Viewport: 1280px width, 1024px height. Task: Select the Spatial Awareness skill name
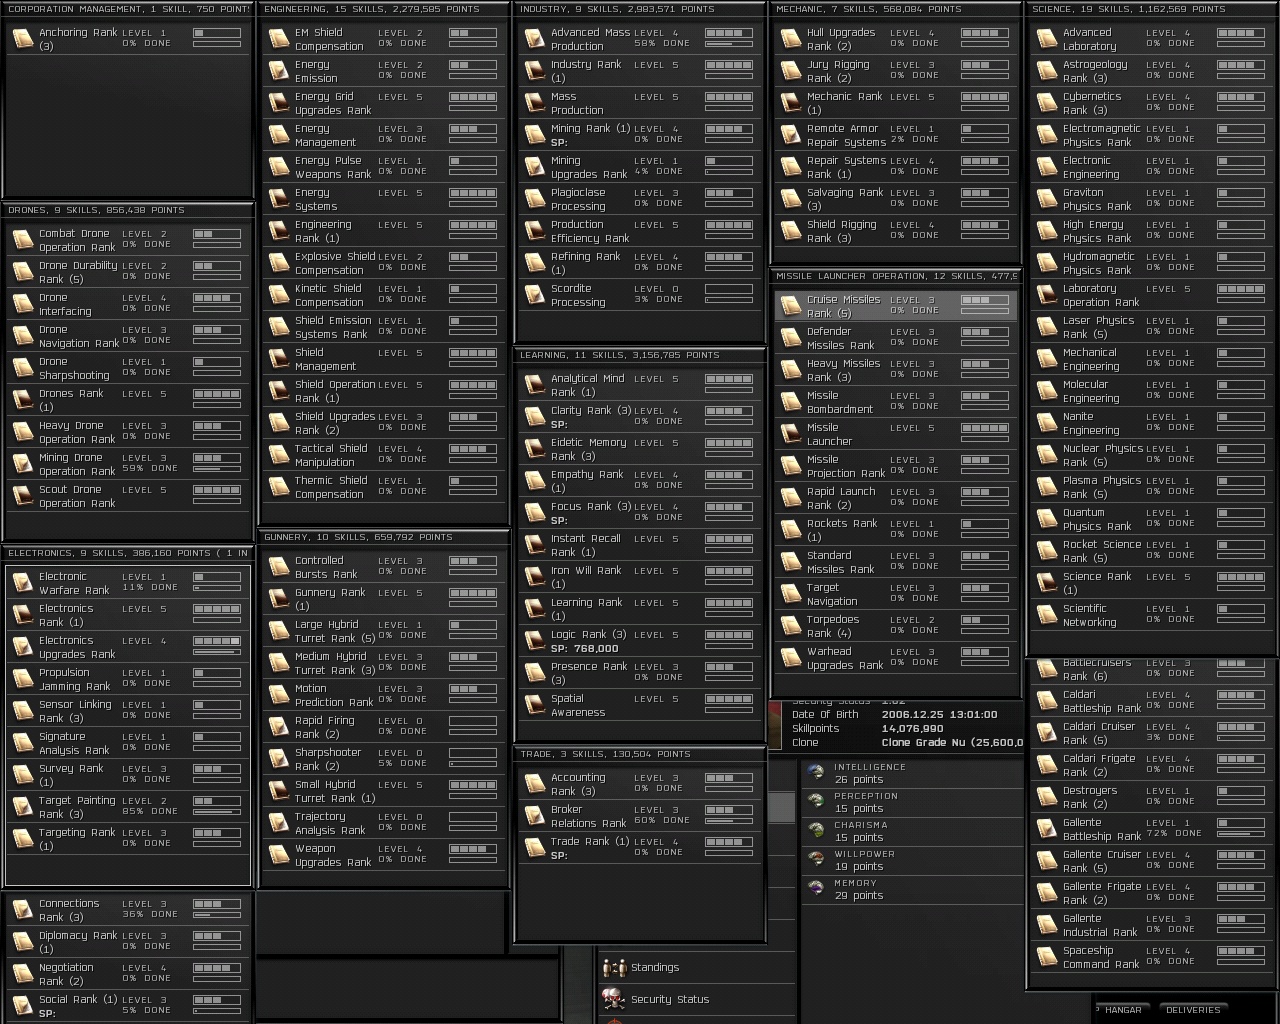pyautogui.click(x=578, y=706)
